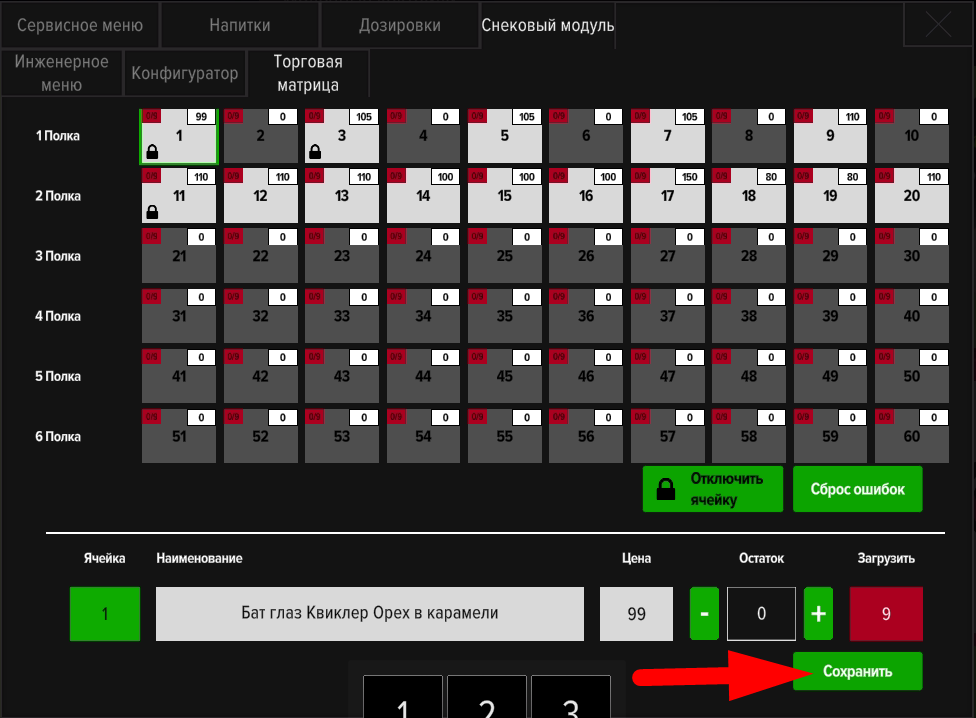
Task: Go to the Инженерное меню tab
Action: (62, 73)
